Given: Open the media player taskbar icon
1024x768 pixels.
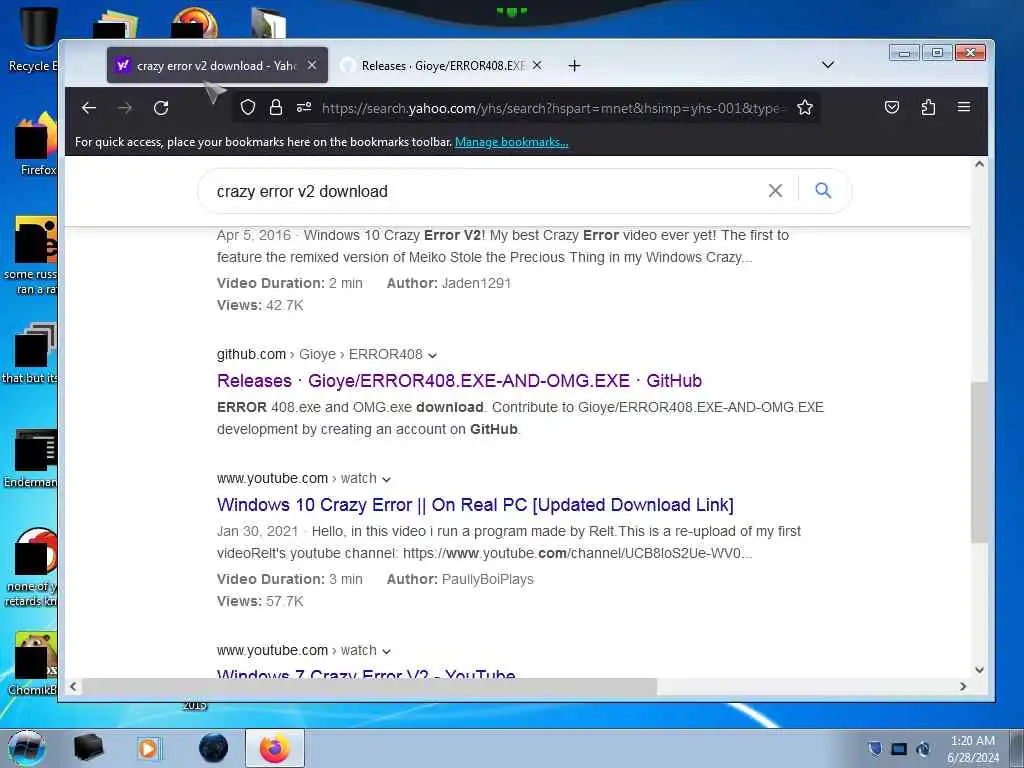Looking at the screenshot, I should (149, 748).
